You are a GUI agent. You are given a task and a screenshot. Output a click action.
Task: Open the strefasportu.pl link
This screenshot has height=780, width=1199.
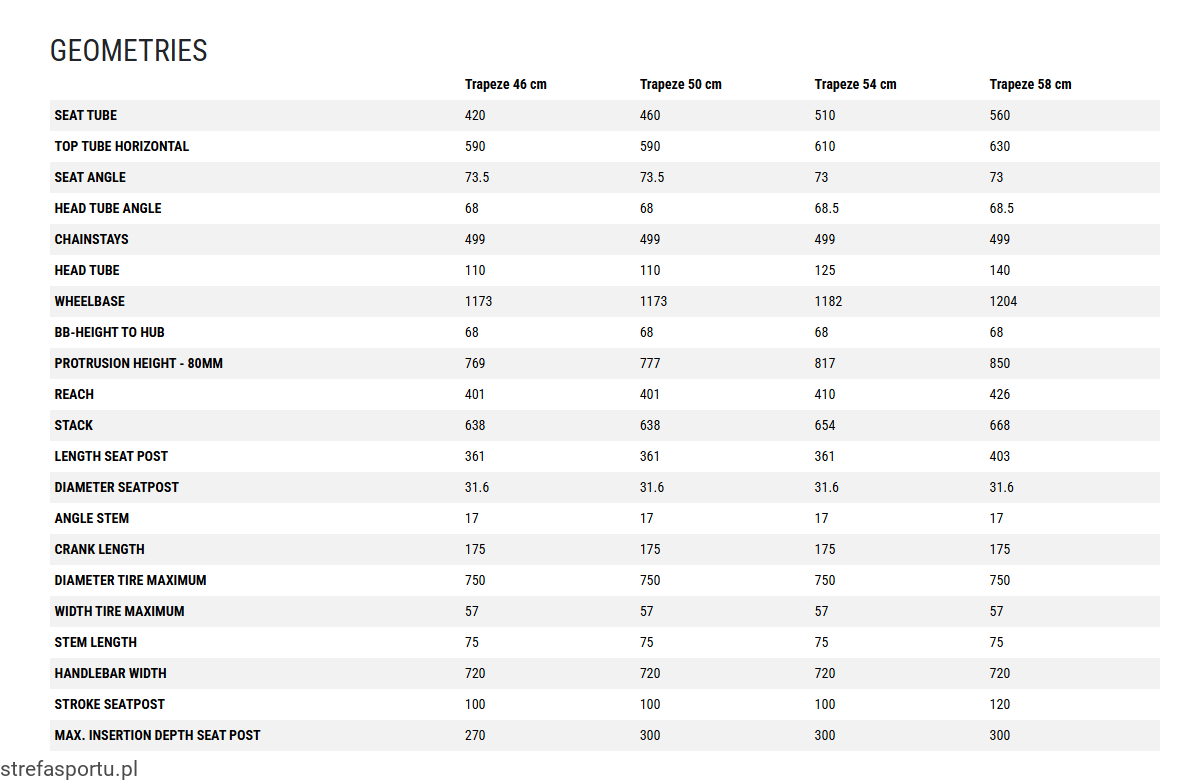(x=69, y=769)
